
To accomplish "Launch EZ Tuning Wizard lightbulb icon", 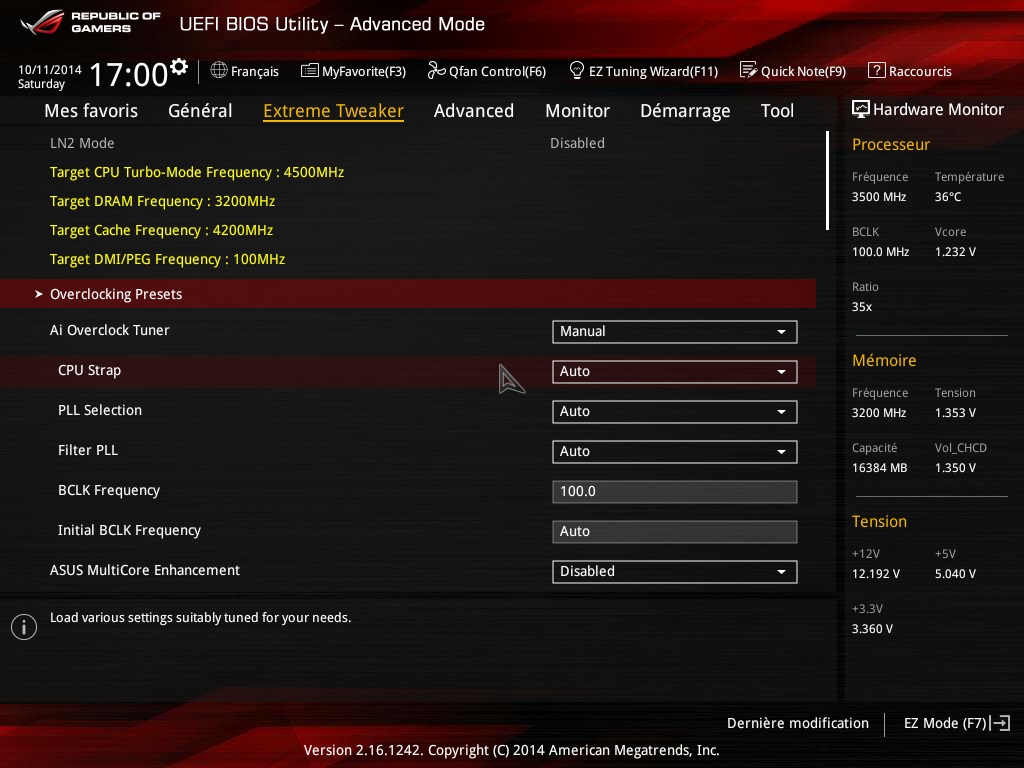I will click(x=577, y=71).
